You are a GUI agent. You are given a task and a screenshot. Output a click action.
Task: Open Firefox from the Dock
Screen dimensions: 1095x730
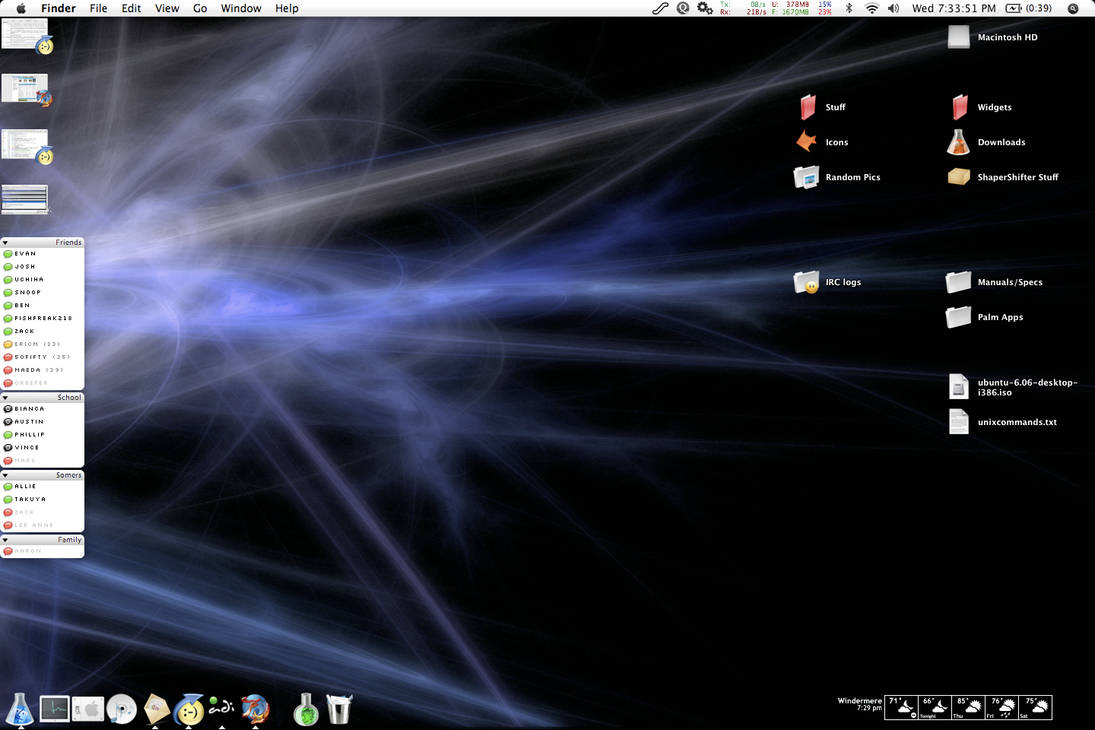tap(256, 708)
